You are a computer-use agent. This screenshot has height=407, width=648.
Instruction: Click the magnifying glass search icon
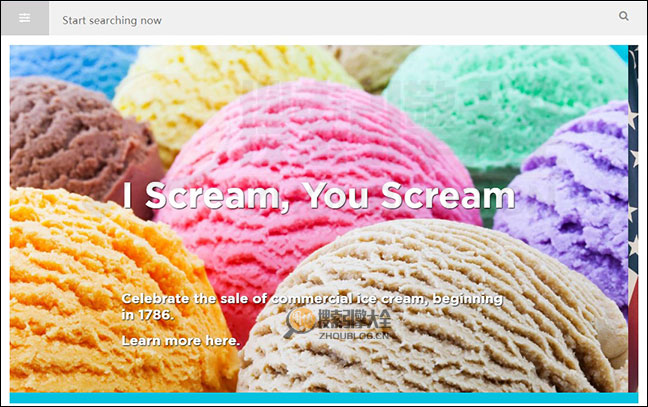624,16
